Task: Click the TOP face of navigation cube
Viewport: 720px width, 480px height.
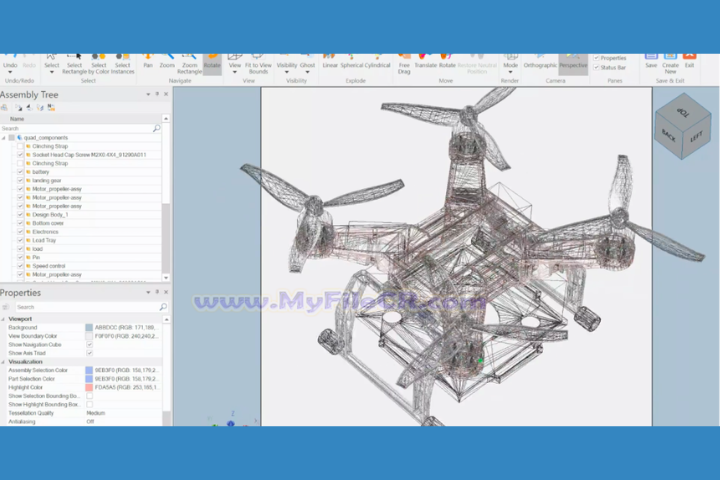Action: click(683, 112)
